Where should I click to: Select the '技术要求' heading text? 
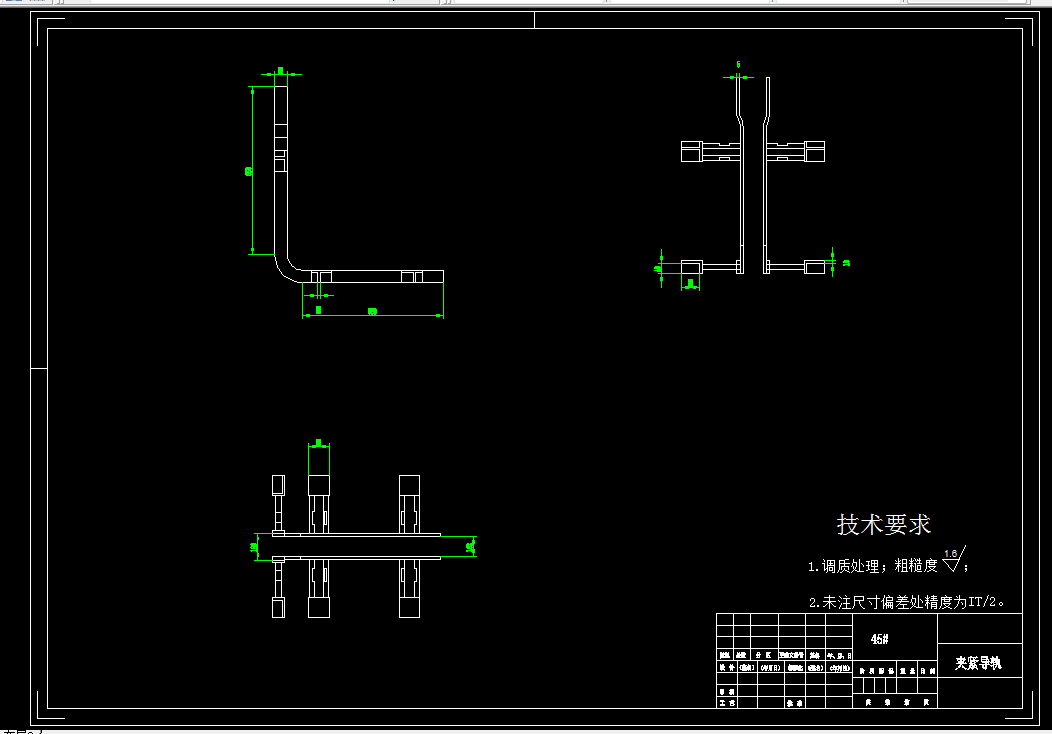884,525
